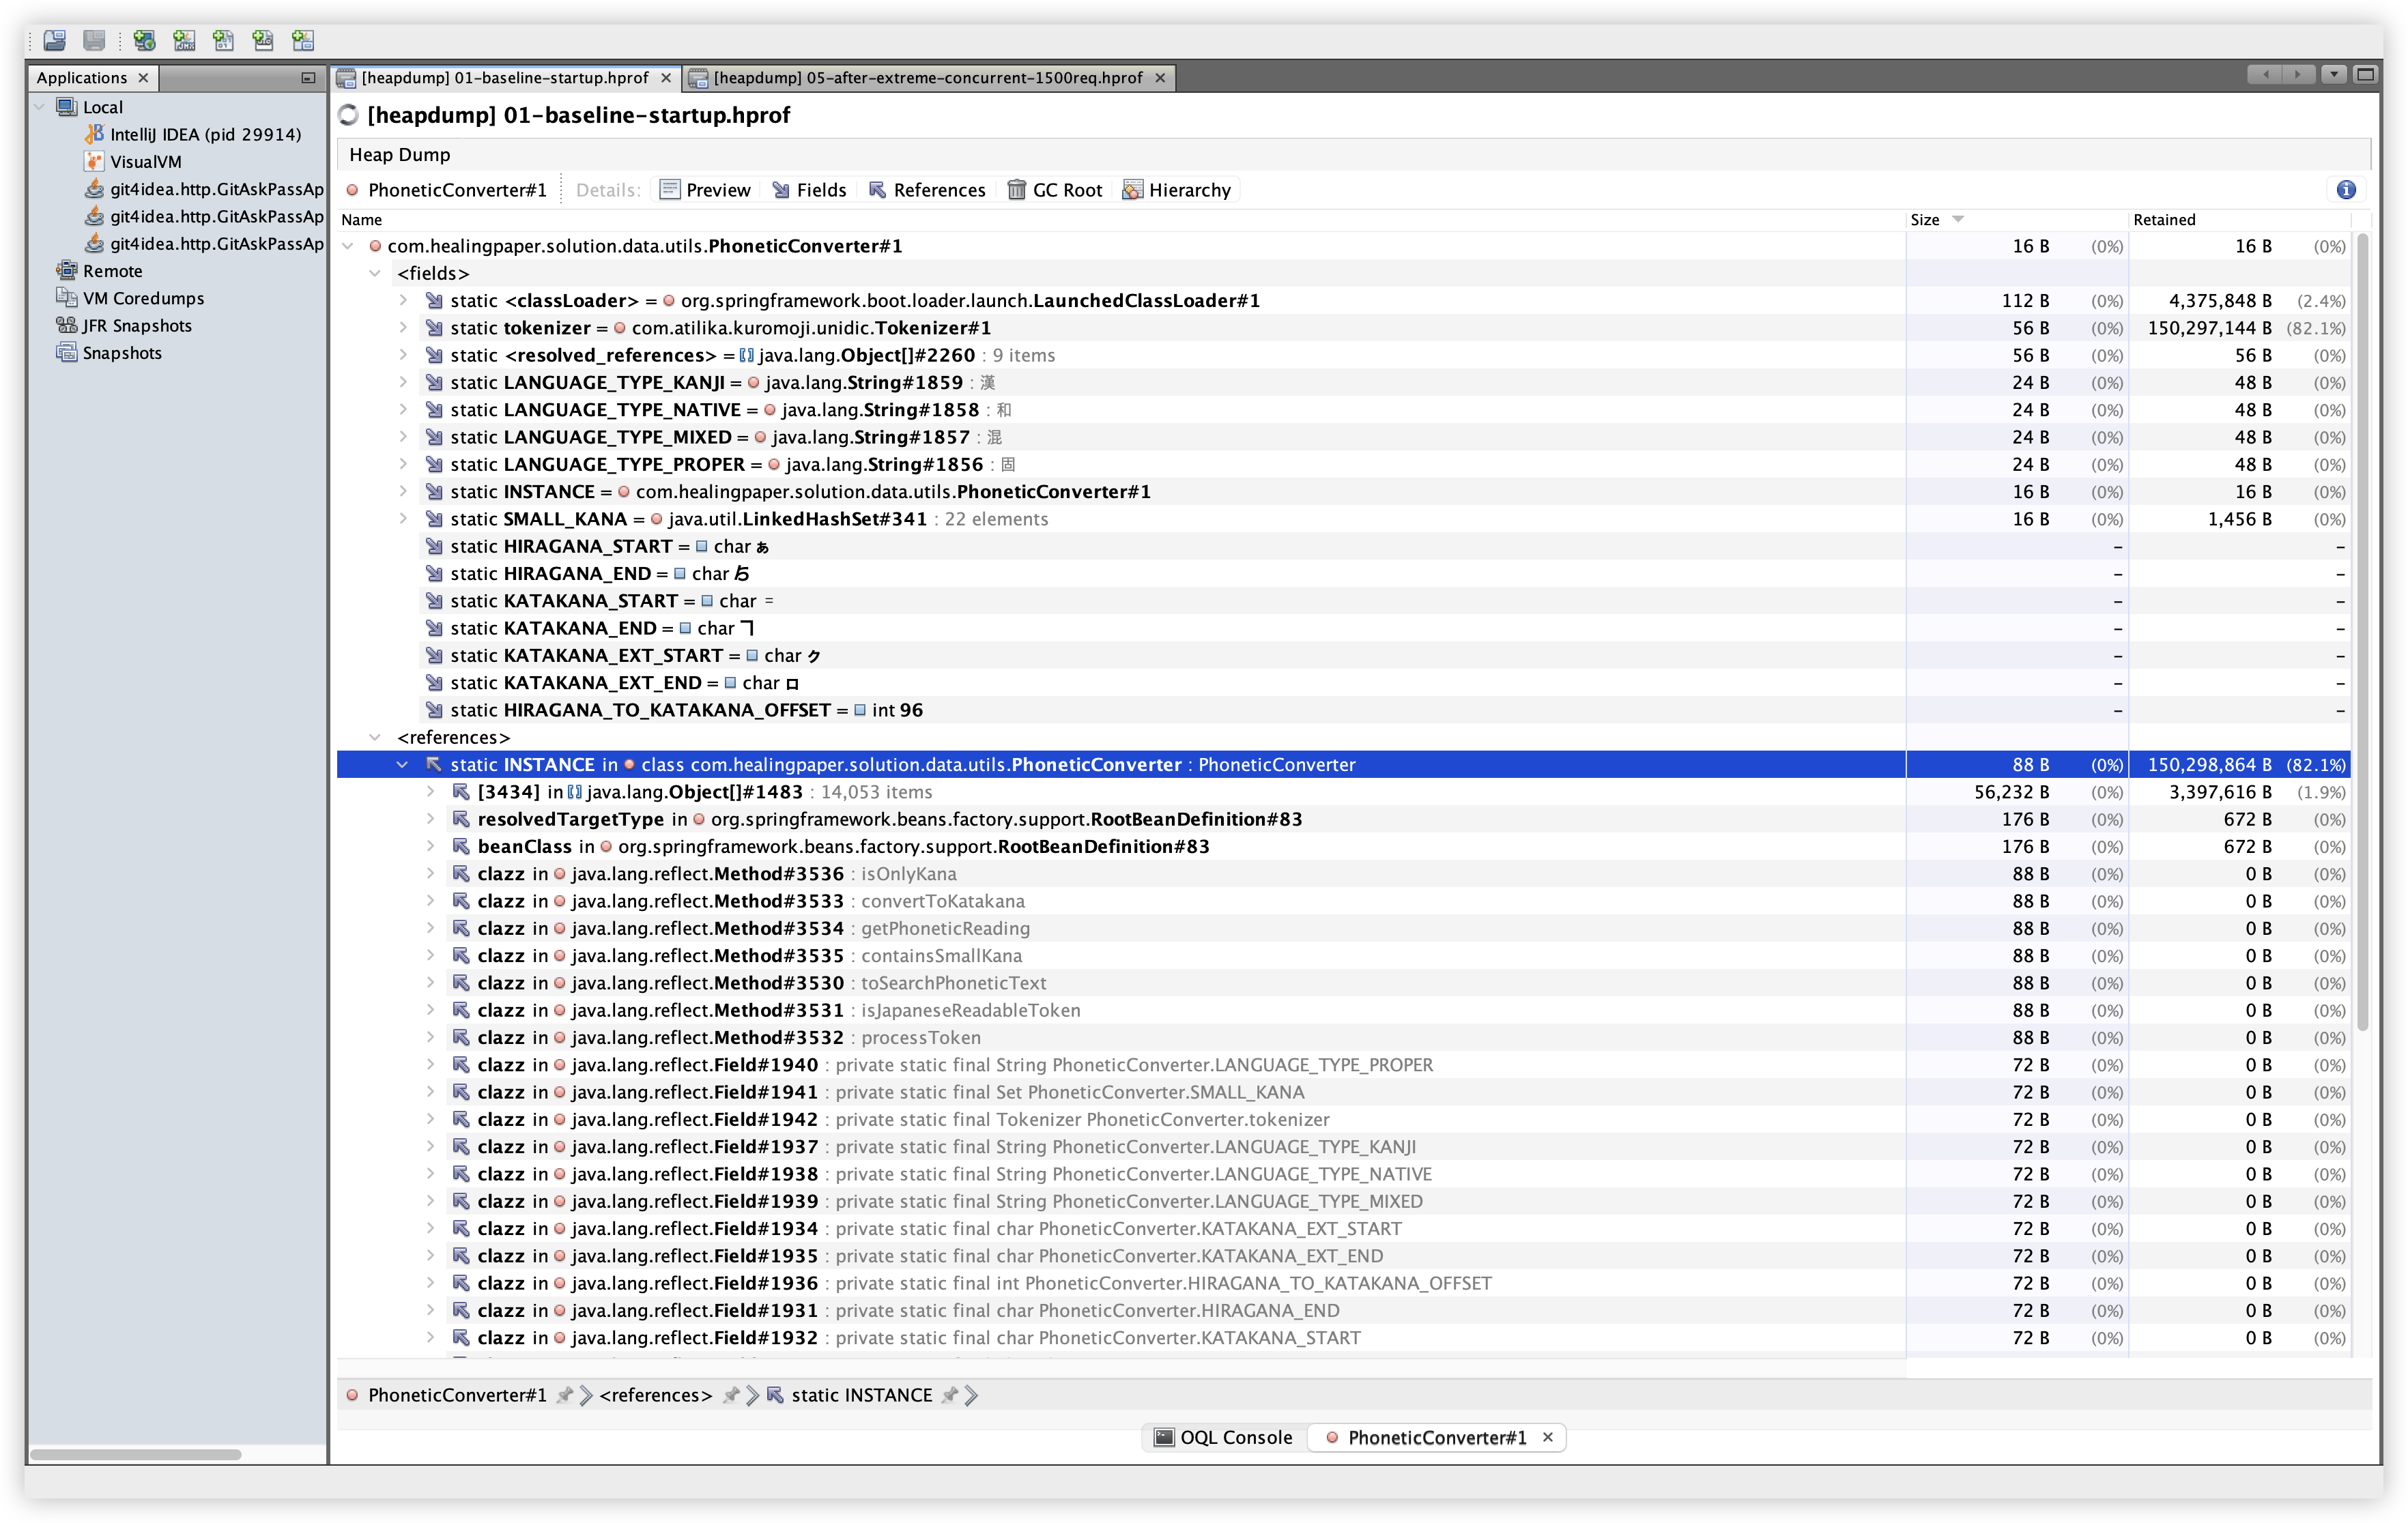Open the Hierarchy view

(x=1178, y=189)
